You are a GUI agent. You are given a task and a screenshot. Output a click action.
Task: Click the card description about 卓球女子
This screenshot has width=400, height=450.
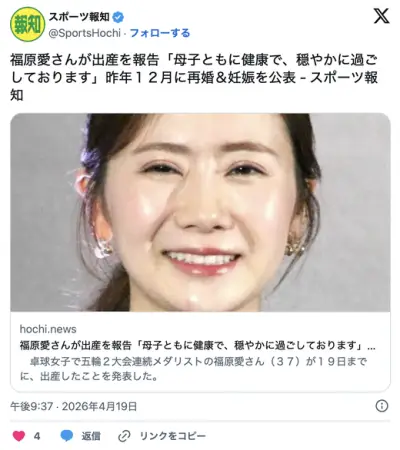(193, 369)
